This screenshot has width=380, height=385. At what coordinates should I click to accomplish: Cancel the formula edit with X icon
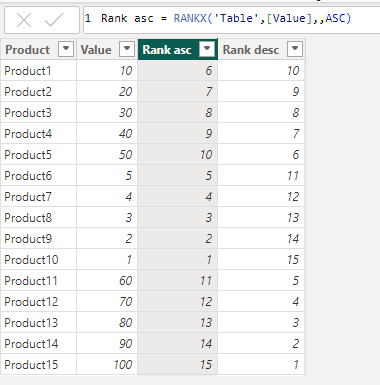24,20
